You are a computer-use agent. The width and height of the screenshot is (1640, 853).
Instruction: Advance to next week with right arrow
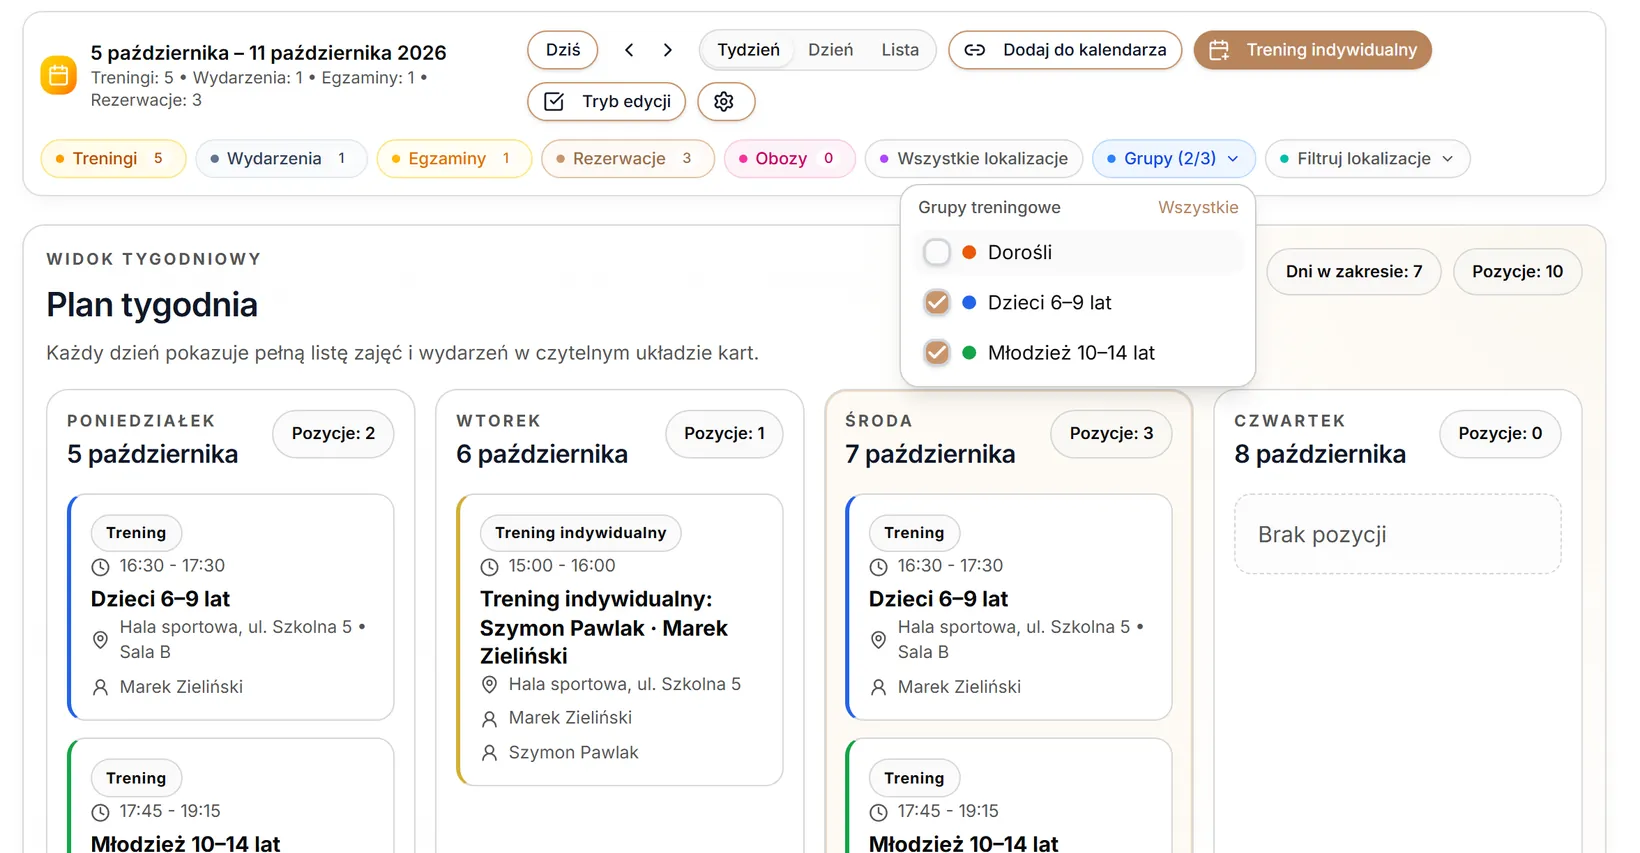tap(668, 50)
